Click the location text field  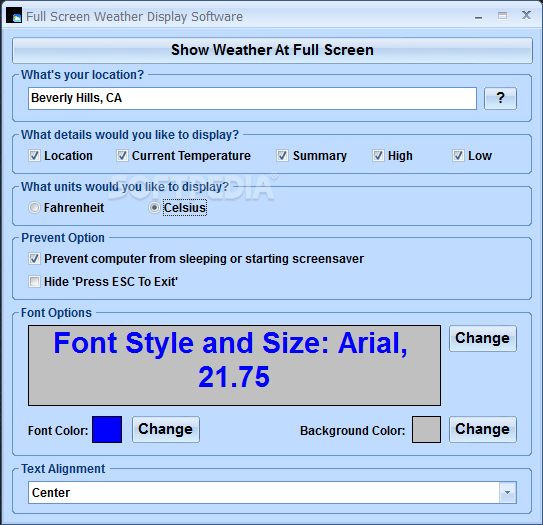pos(252,98)
